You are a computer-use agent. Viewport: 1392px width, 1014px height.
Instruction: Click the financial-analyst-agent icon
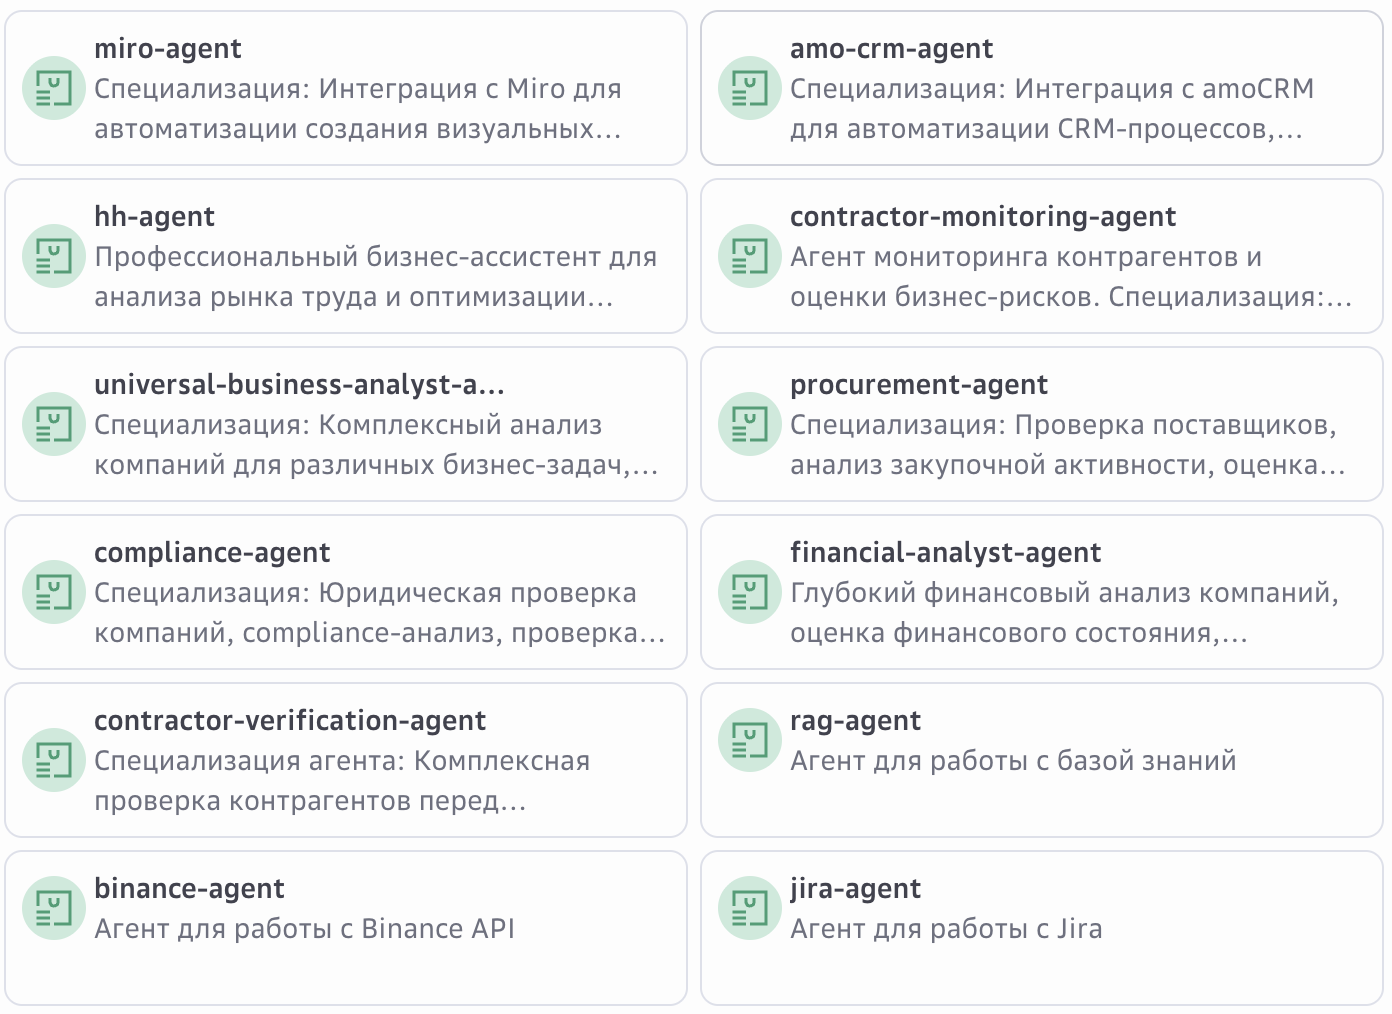(749, 592)
